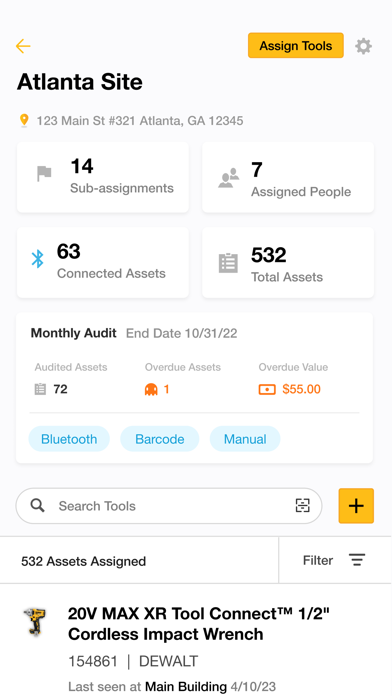
Task: Click the orange ghost Overdue Assets icon
Action: point(151,389)
